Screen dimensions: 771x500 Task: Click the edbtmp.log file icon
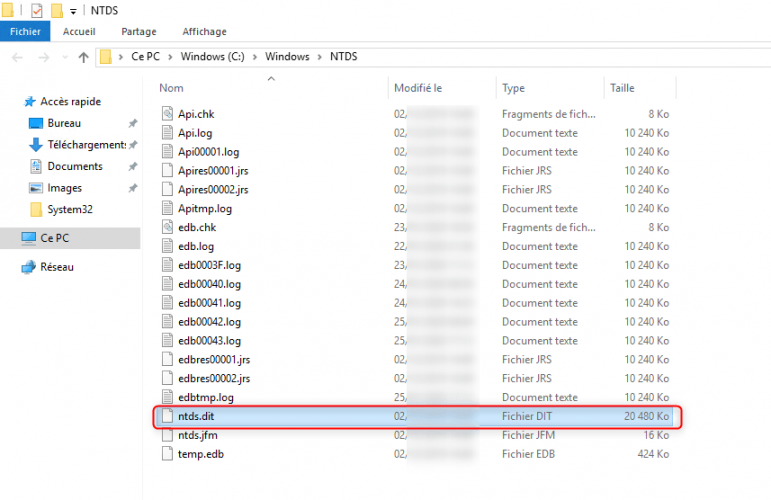[167, 397]
